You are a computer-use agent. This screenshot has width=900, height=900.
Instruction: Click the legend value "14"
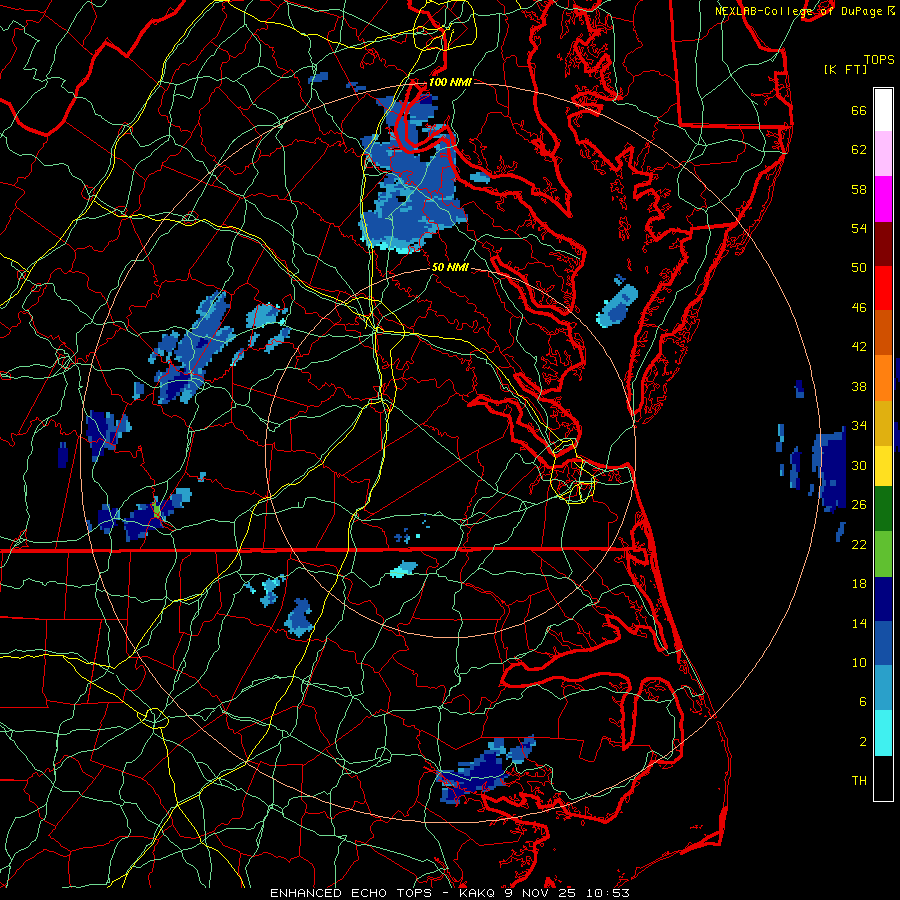[x=859, y=623]
